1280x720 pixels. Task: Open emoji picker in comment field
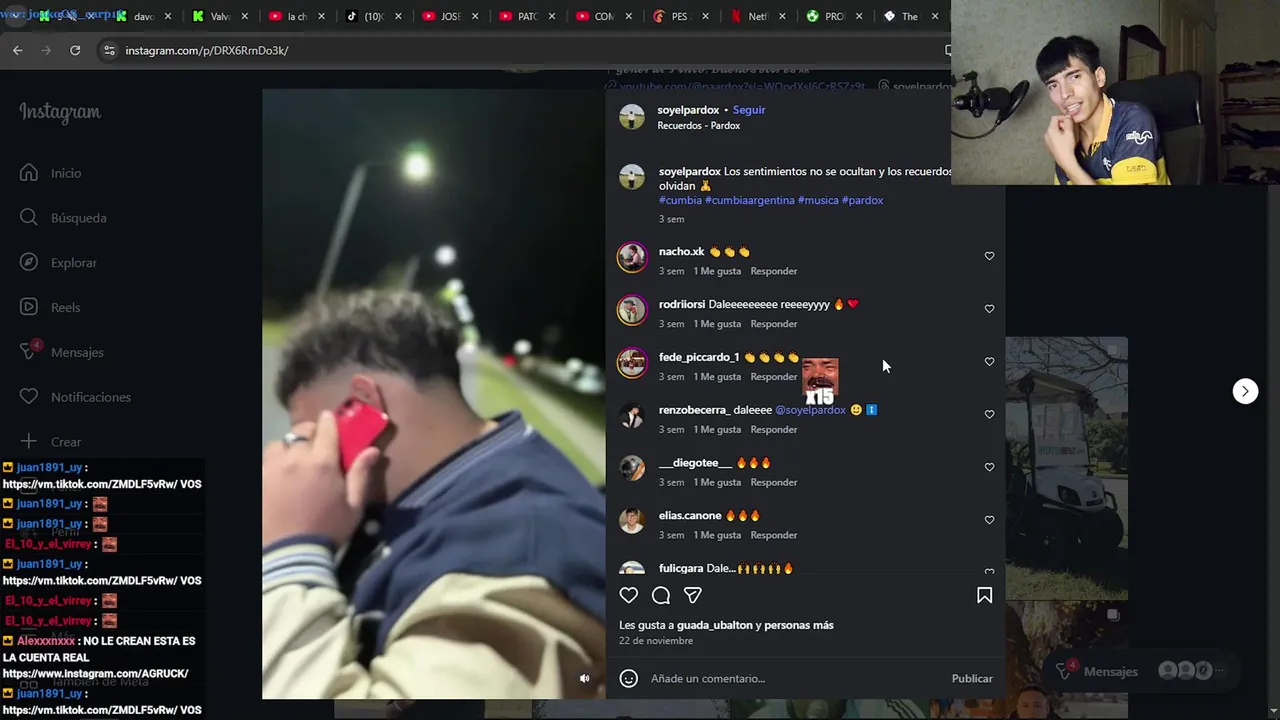(x=628, y=679)
